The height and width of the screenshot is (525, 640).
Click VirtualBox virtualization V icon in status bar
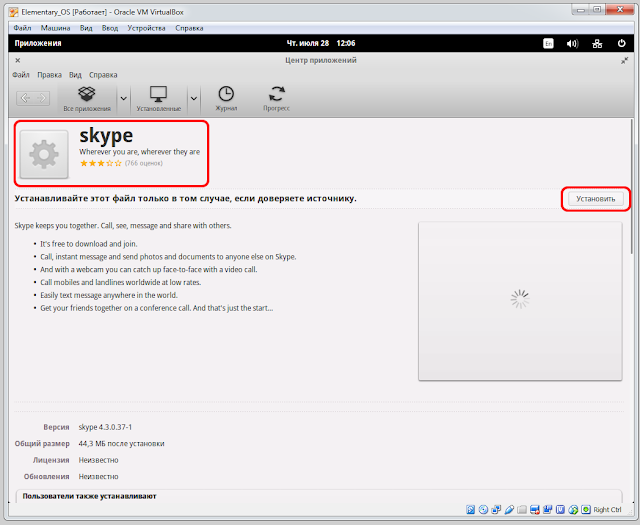tap(560, 509)
